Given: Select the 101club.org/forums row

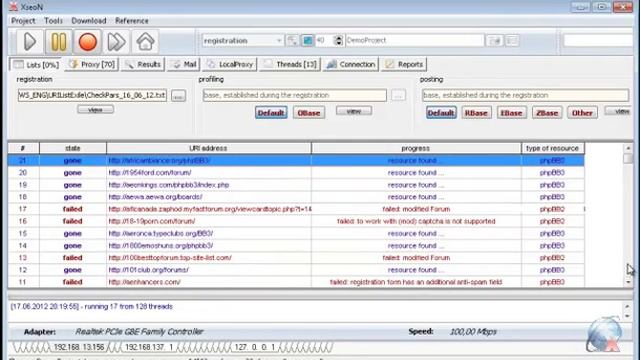Looking at the screenshot, I should coord(296,270).
